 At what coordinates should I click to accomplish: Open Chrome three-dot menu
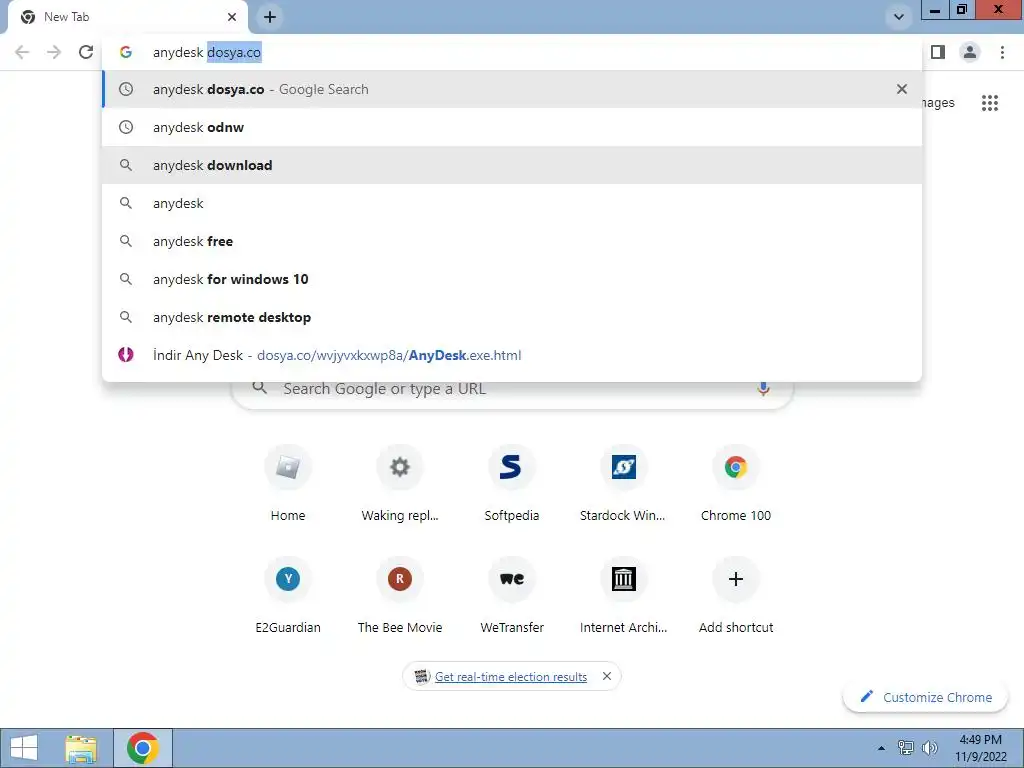(x=1002, y=52)
